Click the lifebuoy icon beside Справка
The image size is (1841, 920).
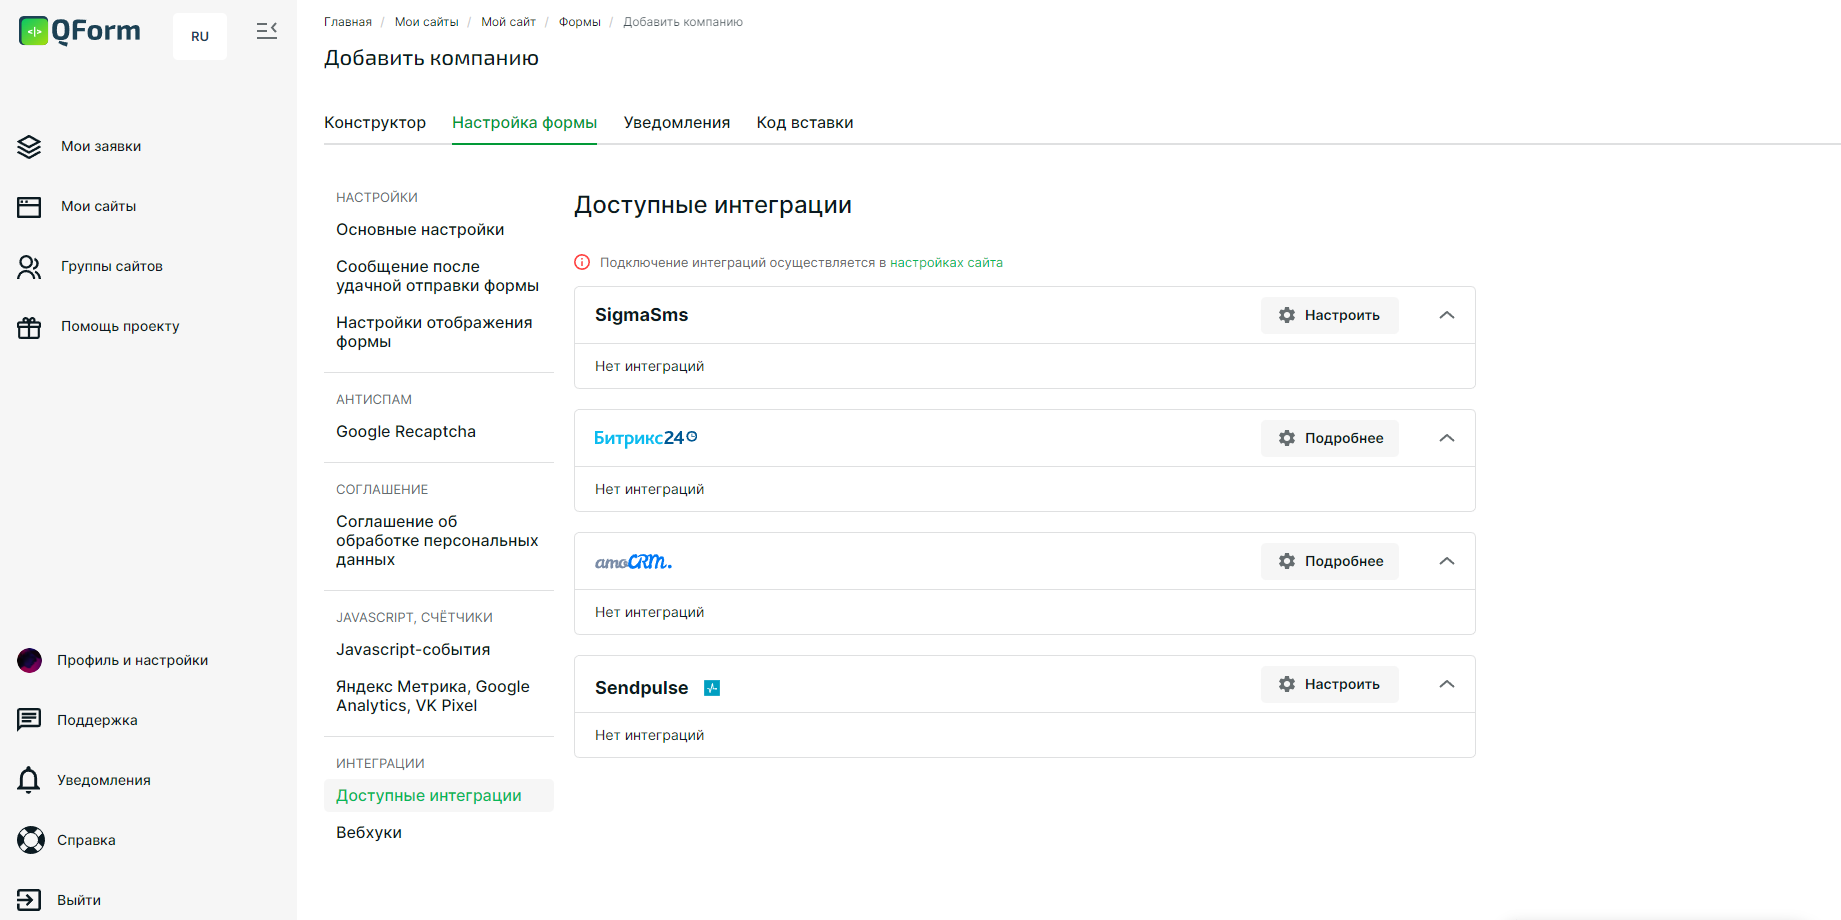click(x=30, y=840)
